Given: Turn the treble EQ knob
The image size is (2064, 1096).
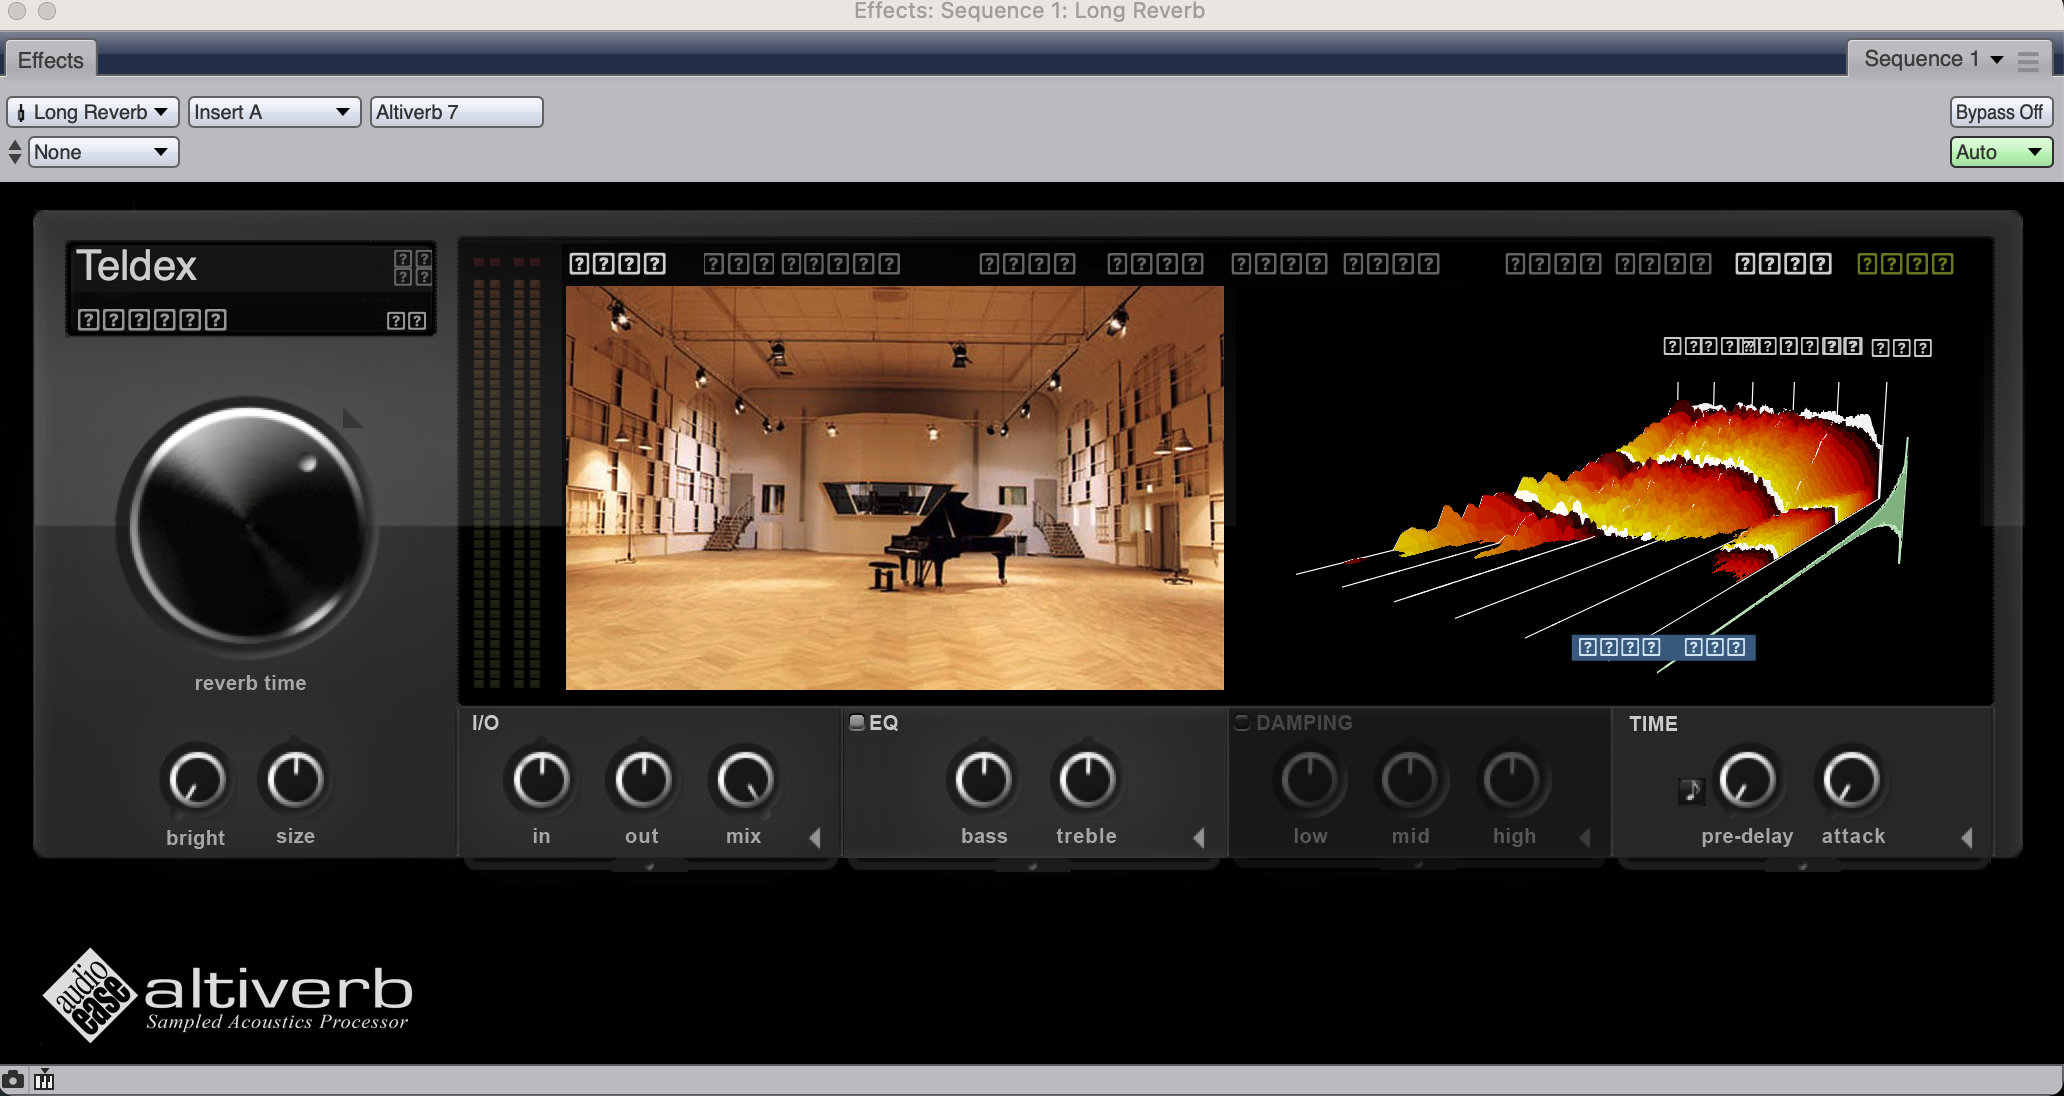Looking at the screenshot, I should point(1083,785).
